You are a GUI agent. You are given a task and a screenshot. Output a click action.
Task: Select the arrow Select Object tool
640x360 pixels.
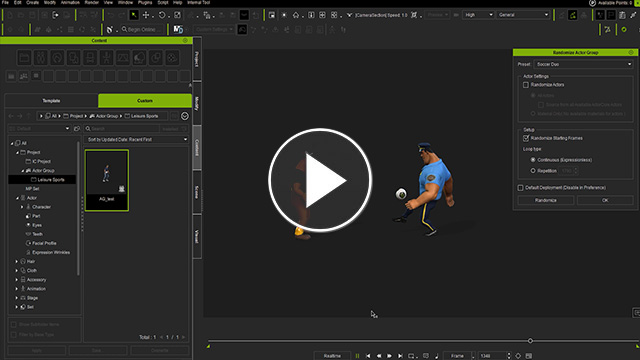pos(134,15)
